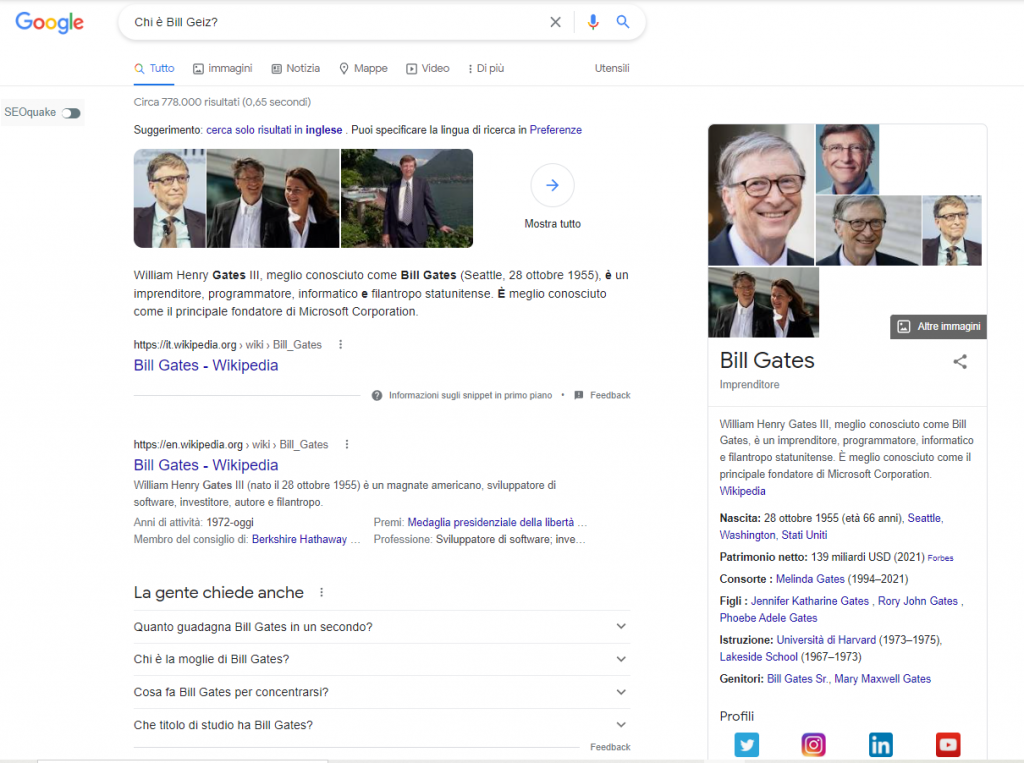Open the Melinda Gates link

810,579
